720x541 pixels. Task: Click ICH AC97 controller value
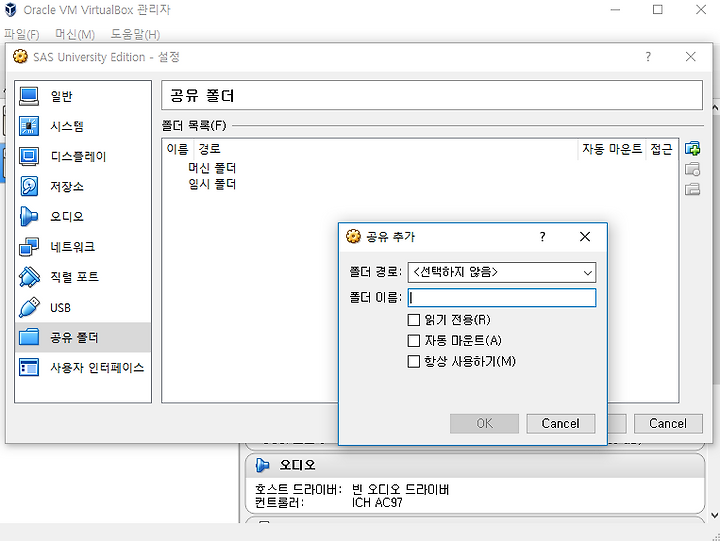[377, 503]
